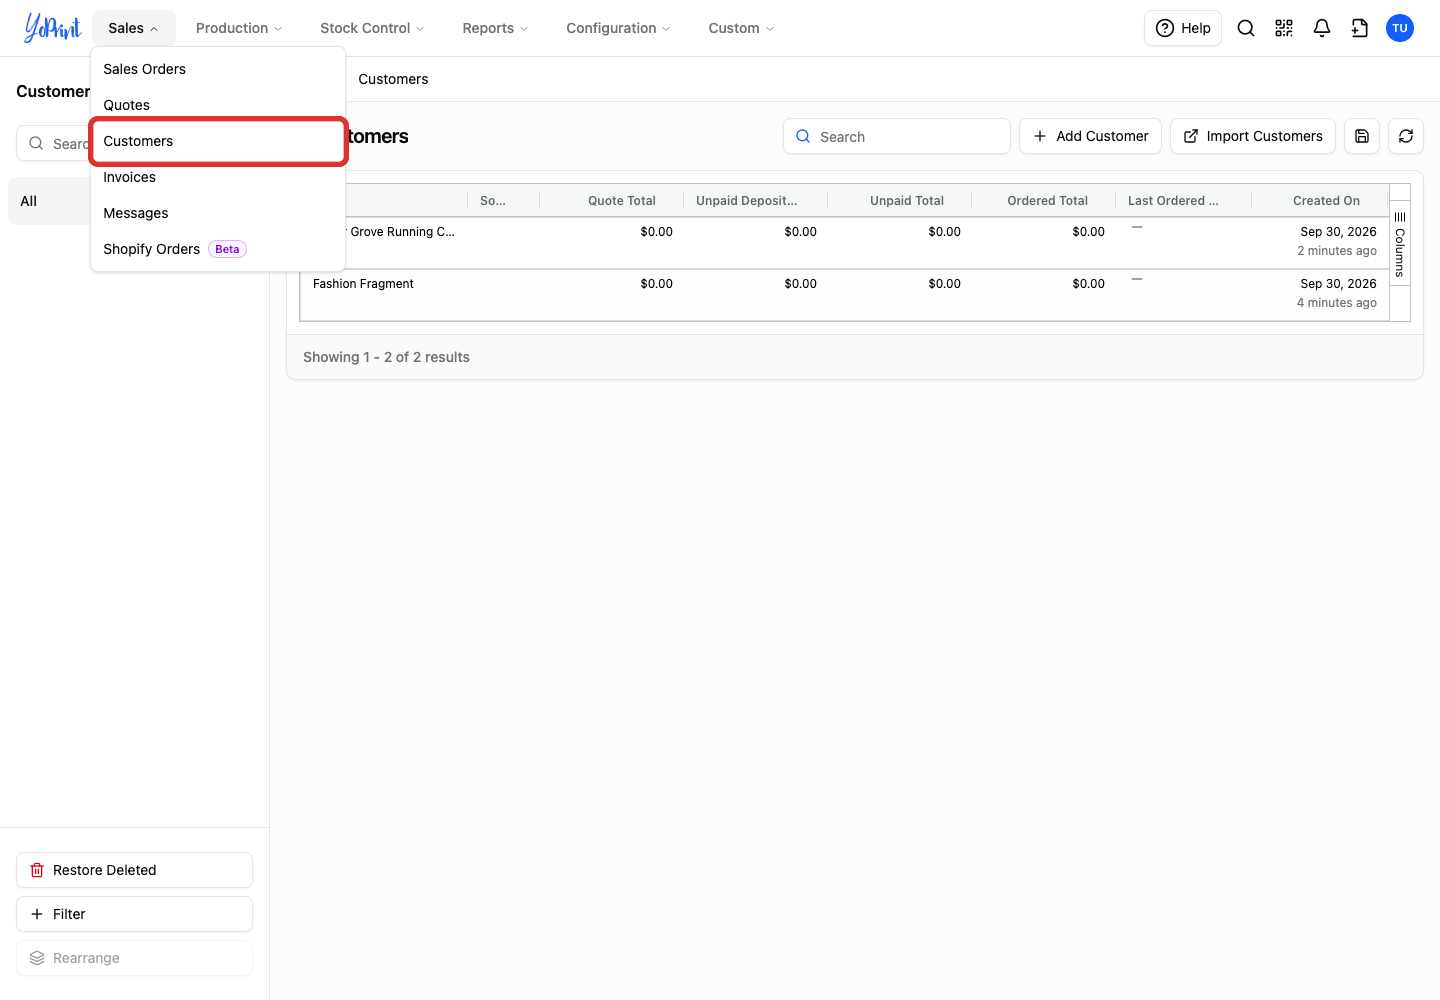
Task: Open the Fashion Fragment customer row
Action: coord(845,295)
